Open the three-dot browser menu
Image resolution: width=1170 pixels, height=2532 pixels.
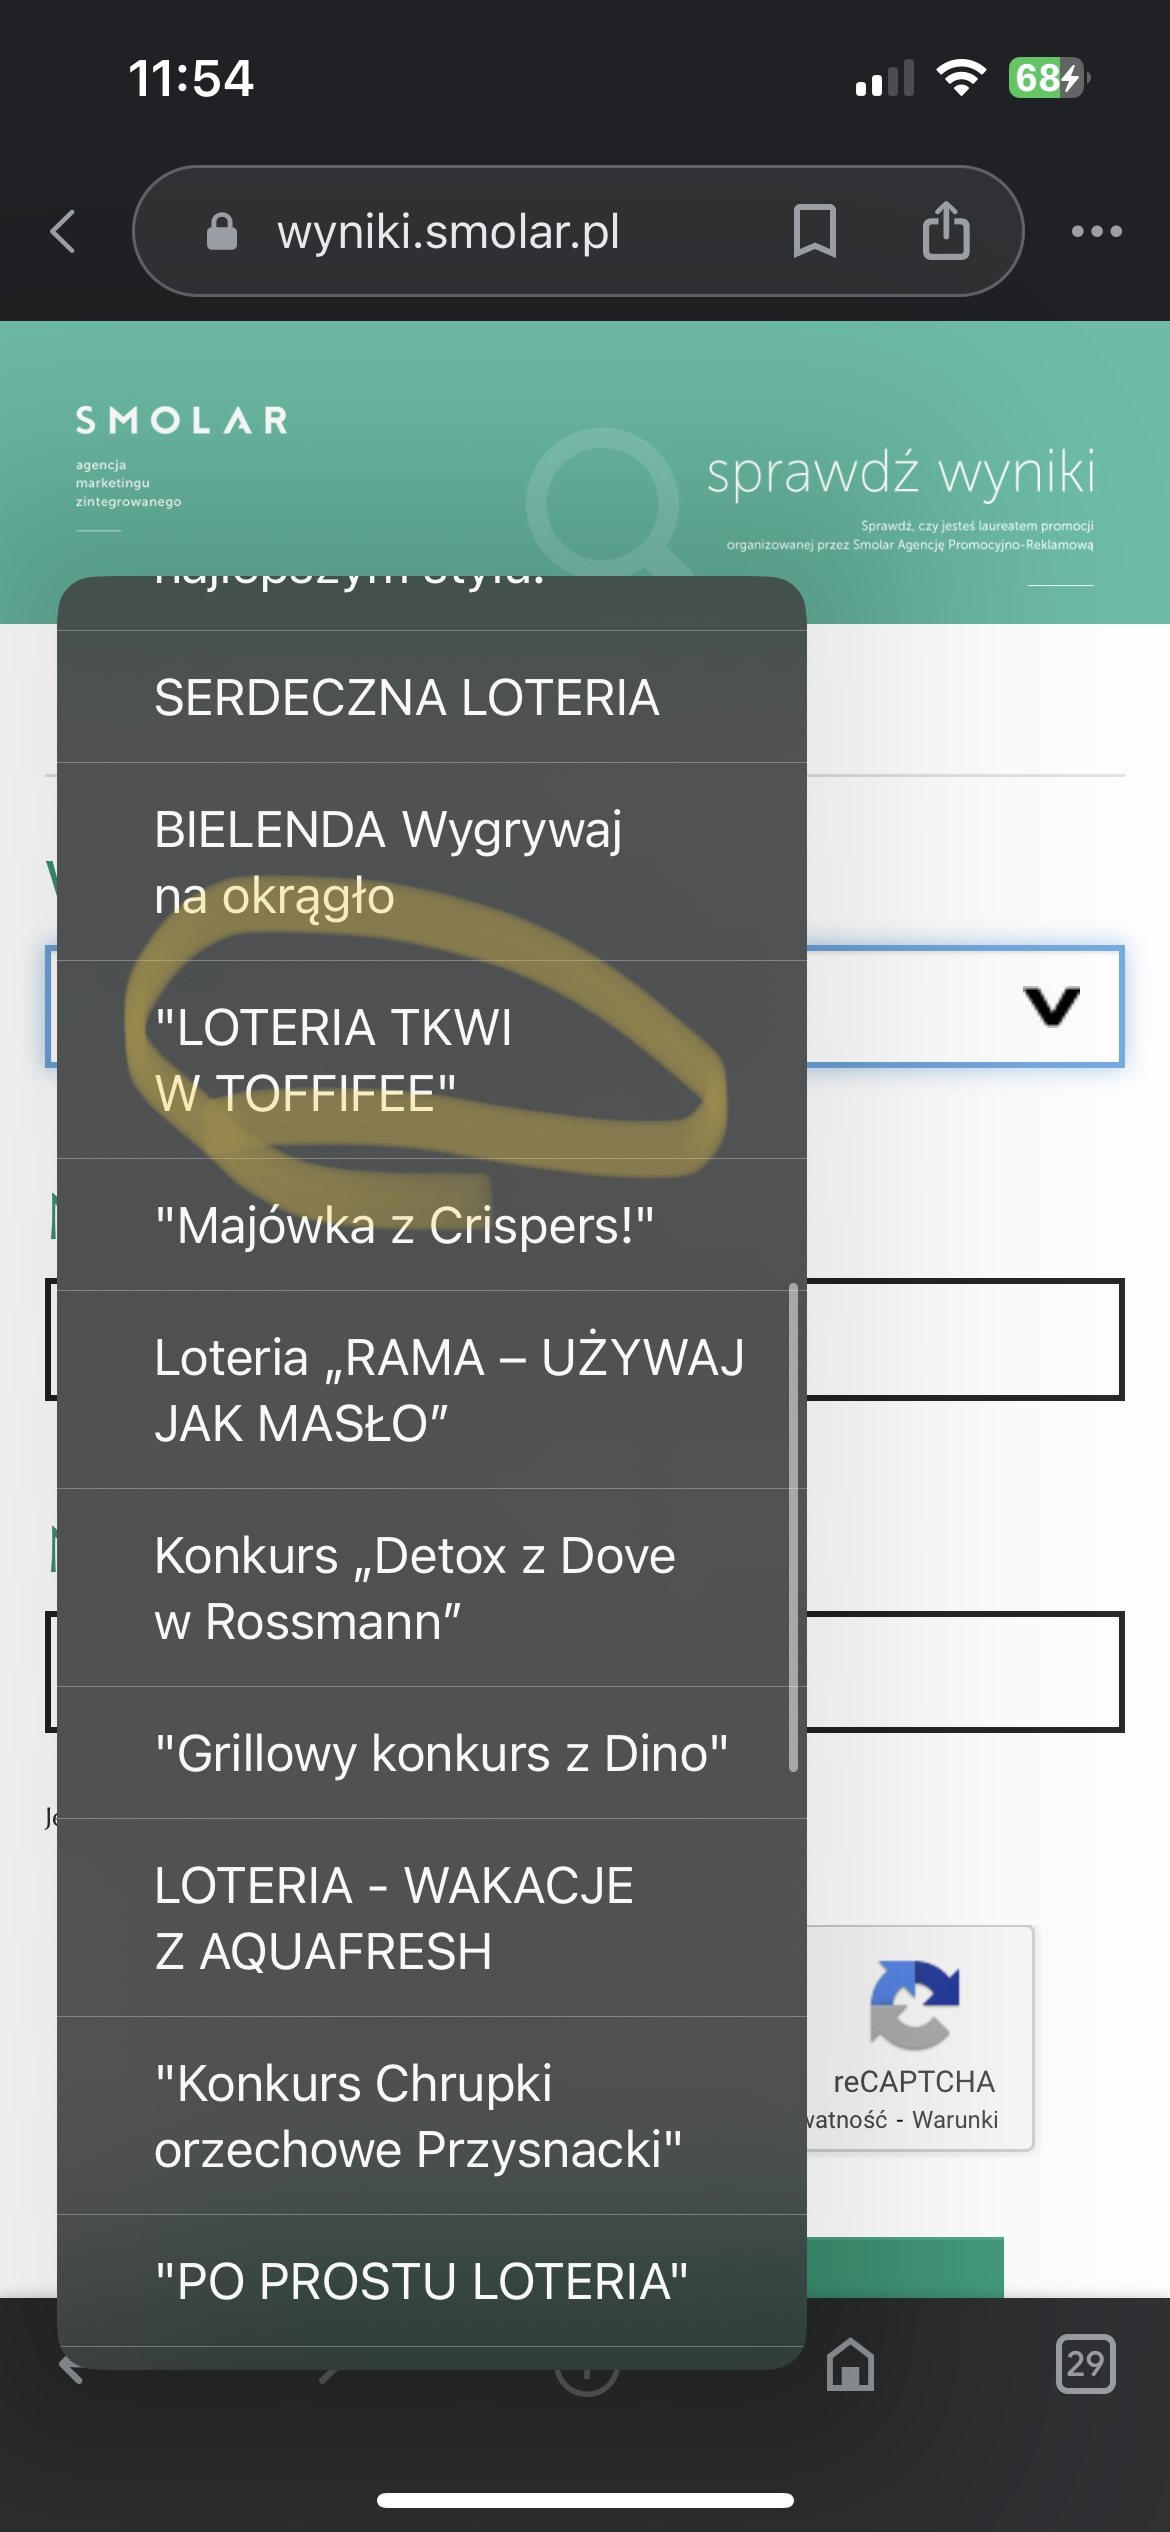click(x=1096, y=232)
